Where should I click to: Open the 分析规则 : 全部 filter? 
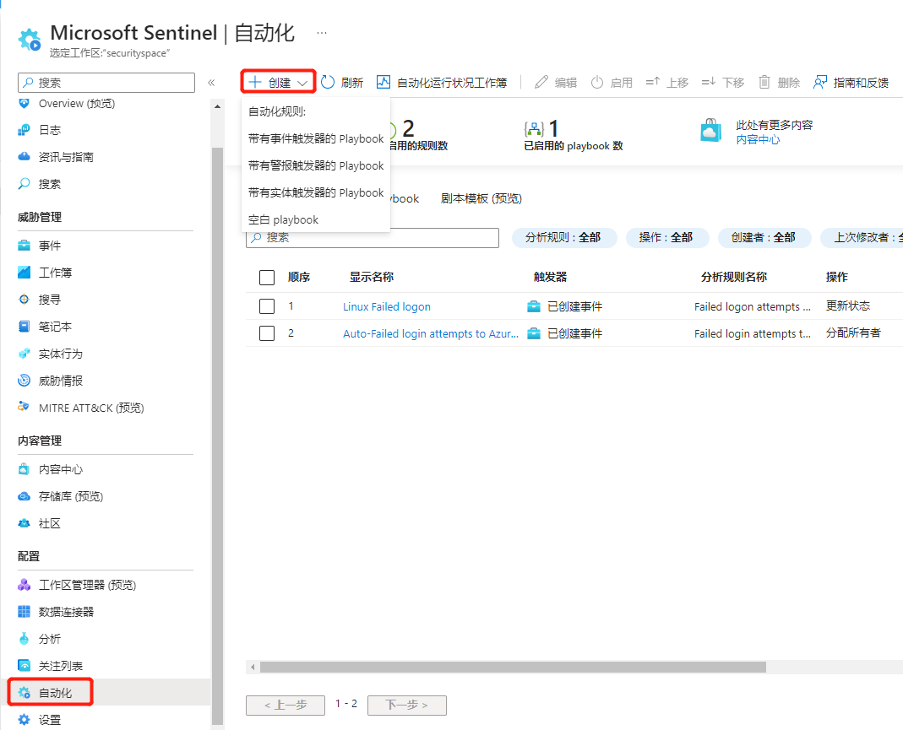(564, 238)
